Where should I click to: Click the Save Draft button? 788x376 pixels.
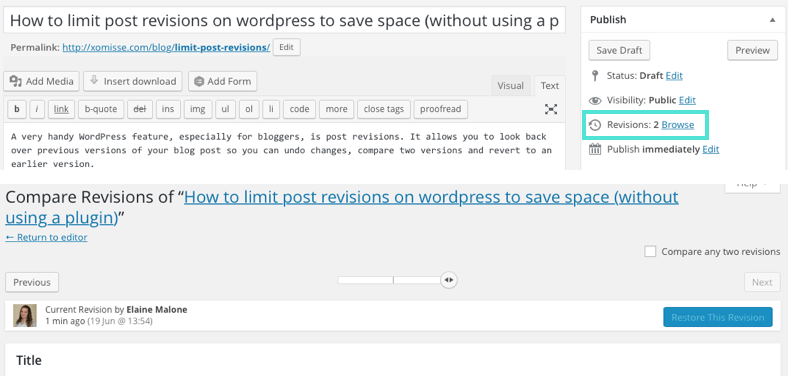click(x=619, y=50)
